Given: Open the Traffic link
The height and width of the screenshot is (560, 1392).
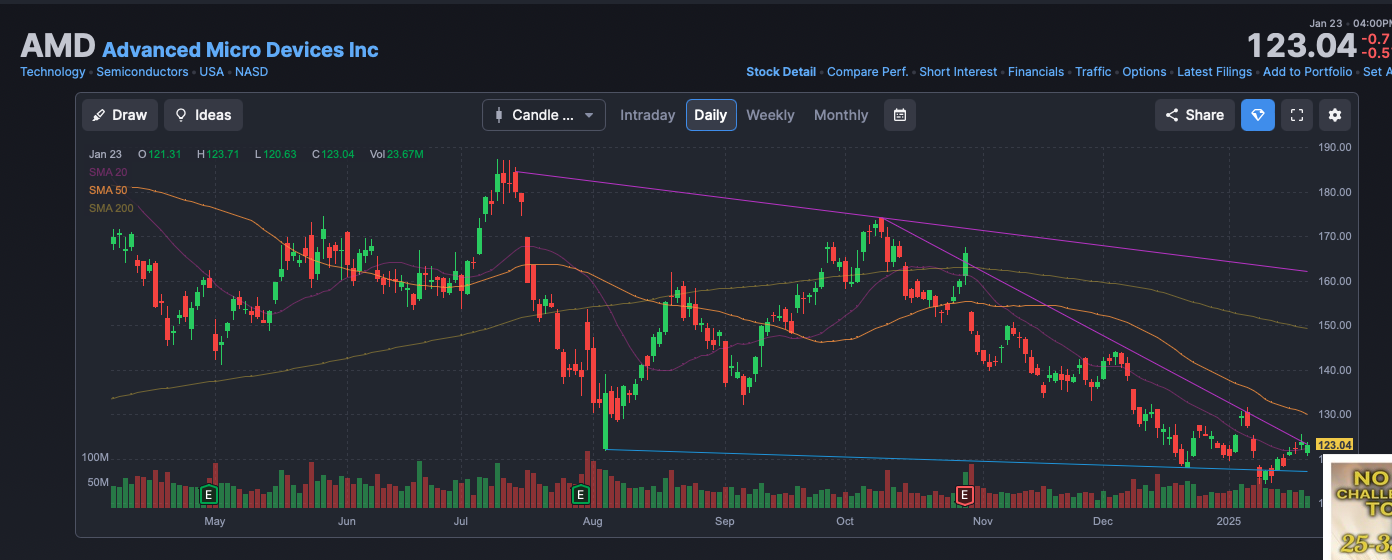Looking at the screenshot, I should point(1093,72).
